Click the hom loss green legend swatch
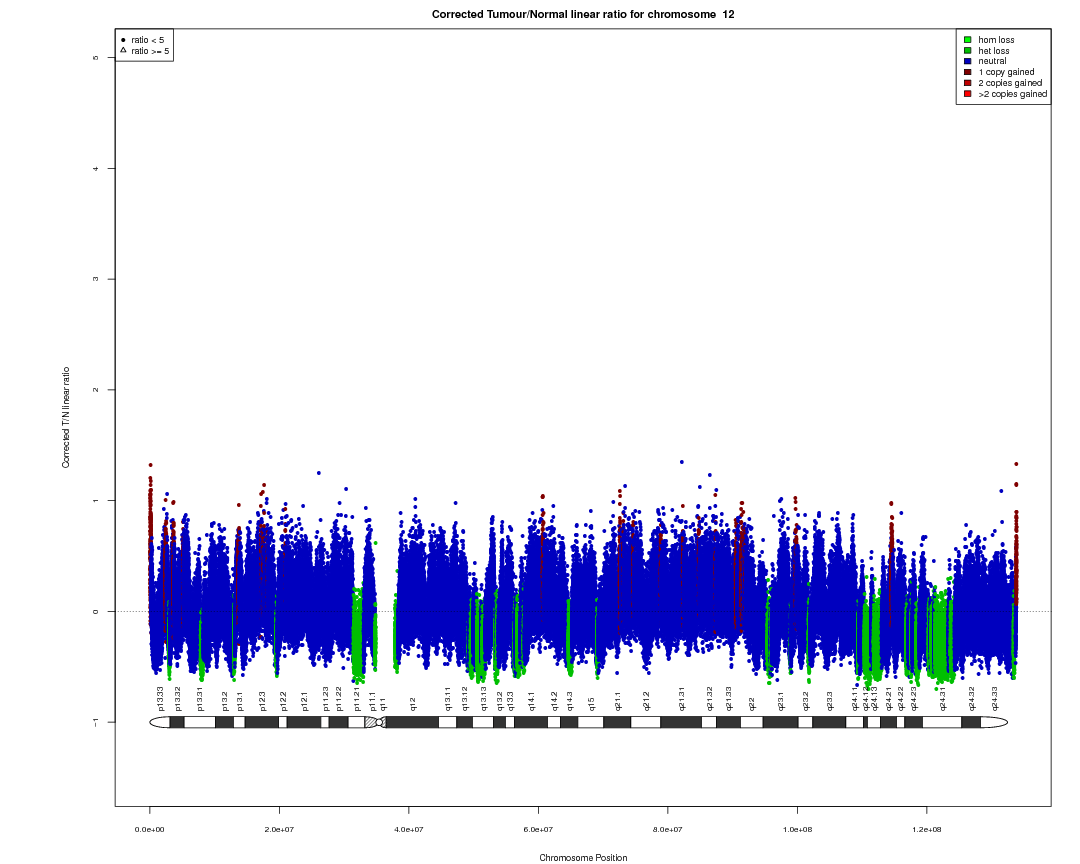 pos(968,40)
